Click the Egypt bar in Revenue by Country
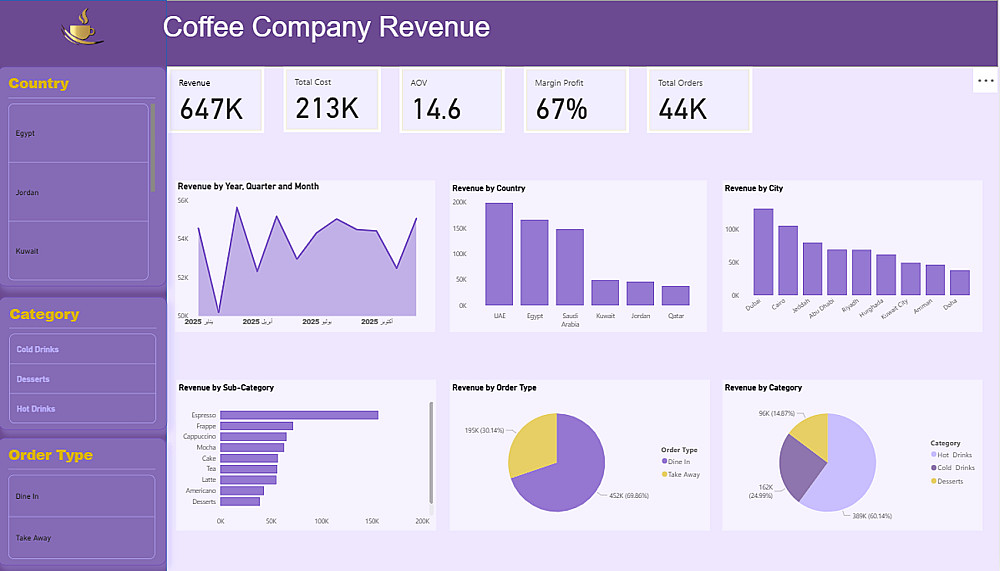Image resolution: width=1000 pixels, height=571 pixels. 534,262
